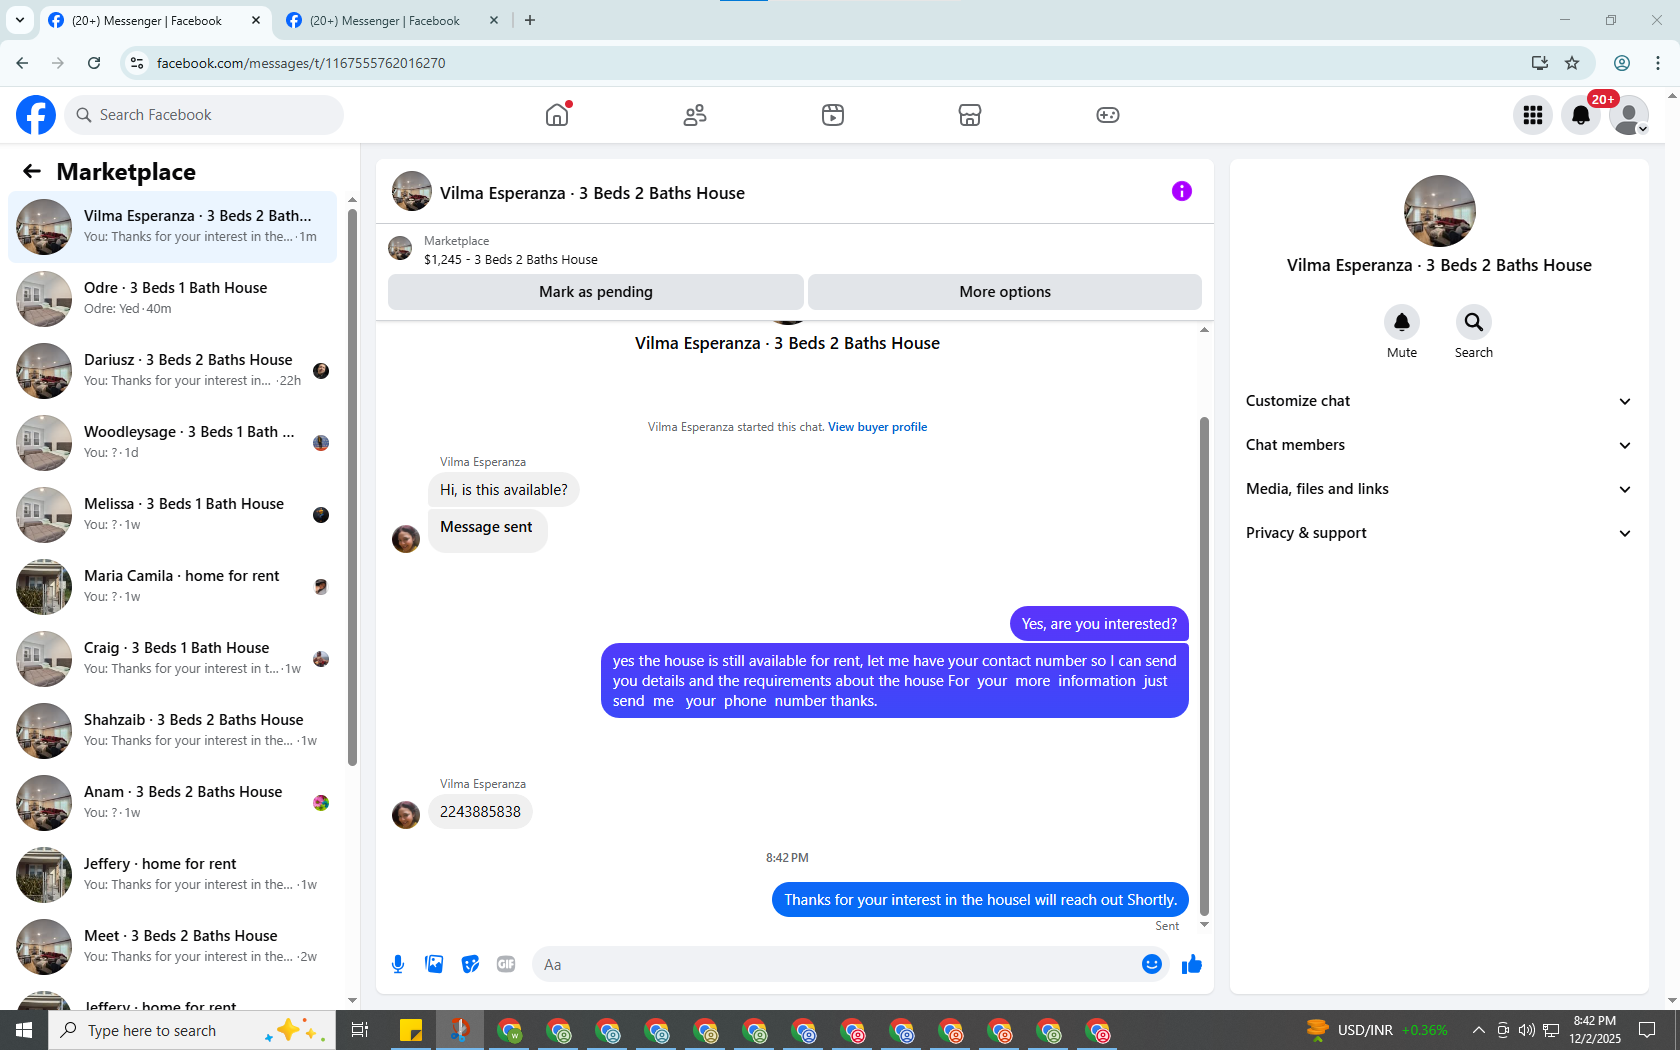
Task: Expand Customize chat section
Action: [1439, 401]
